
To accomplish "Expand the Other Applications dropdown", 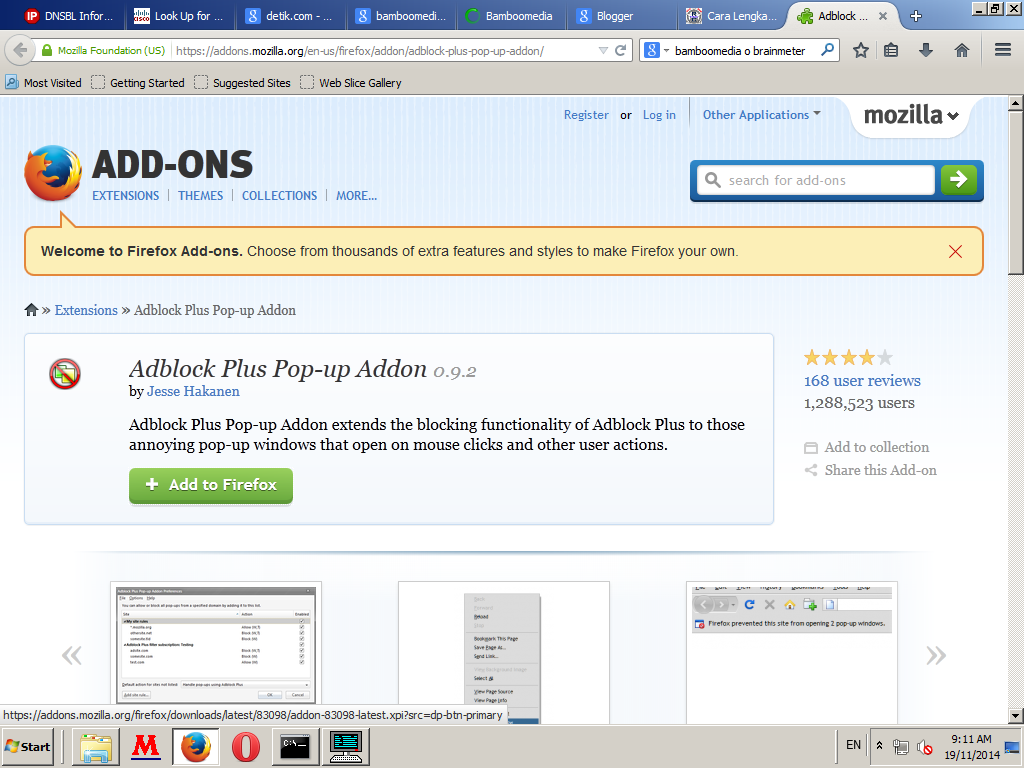I will pyautogui.click(x=761, y=115).
